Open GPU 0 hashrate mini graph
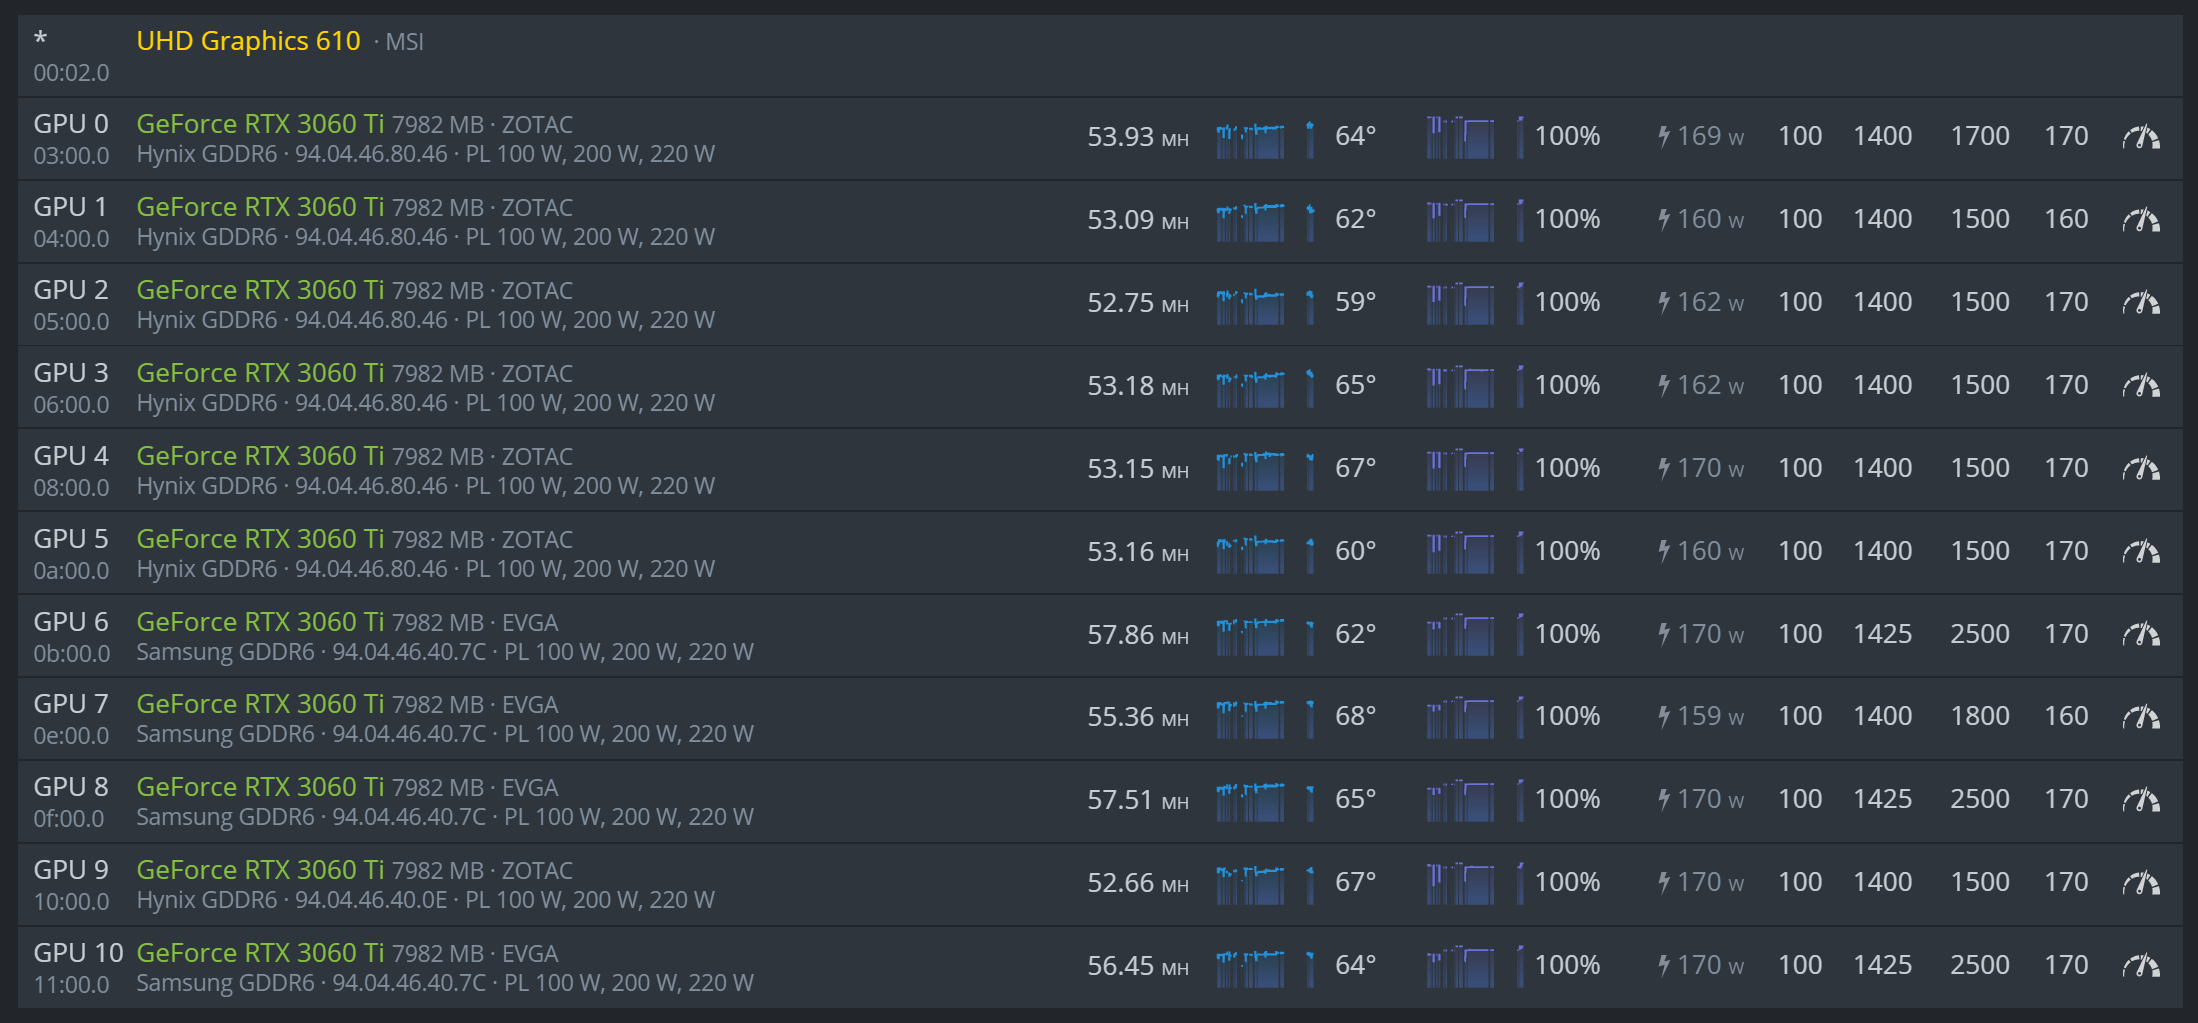 [1250, 139]
